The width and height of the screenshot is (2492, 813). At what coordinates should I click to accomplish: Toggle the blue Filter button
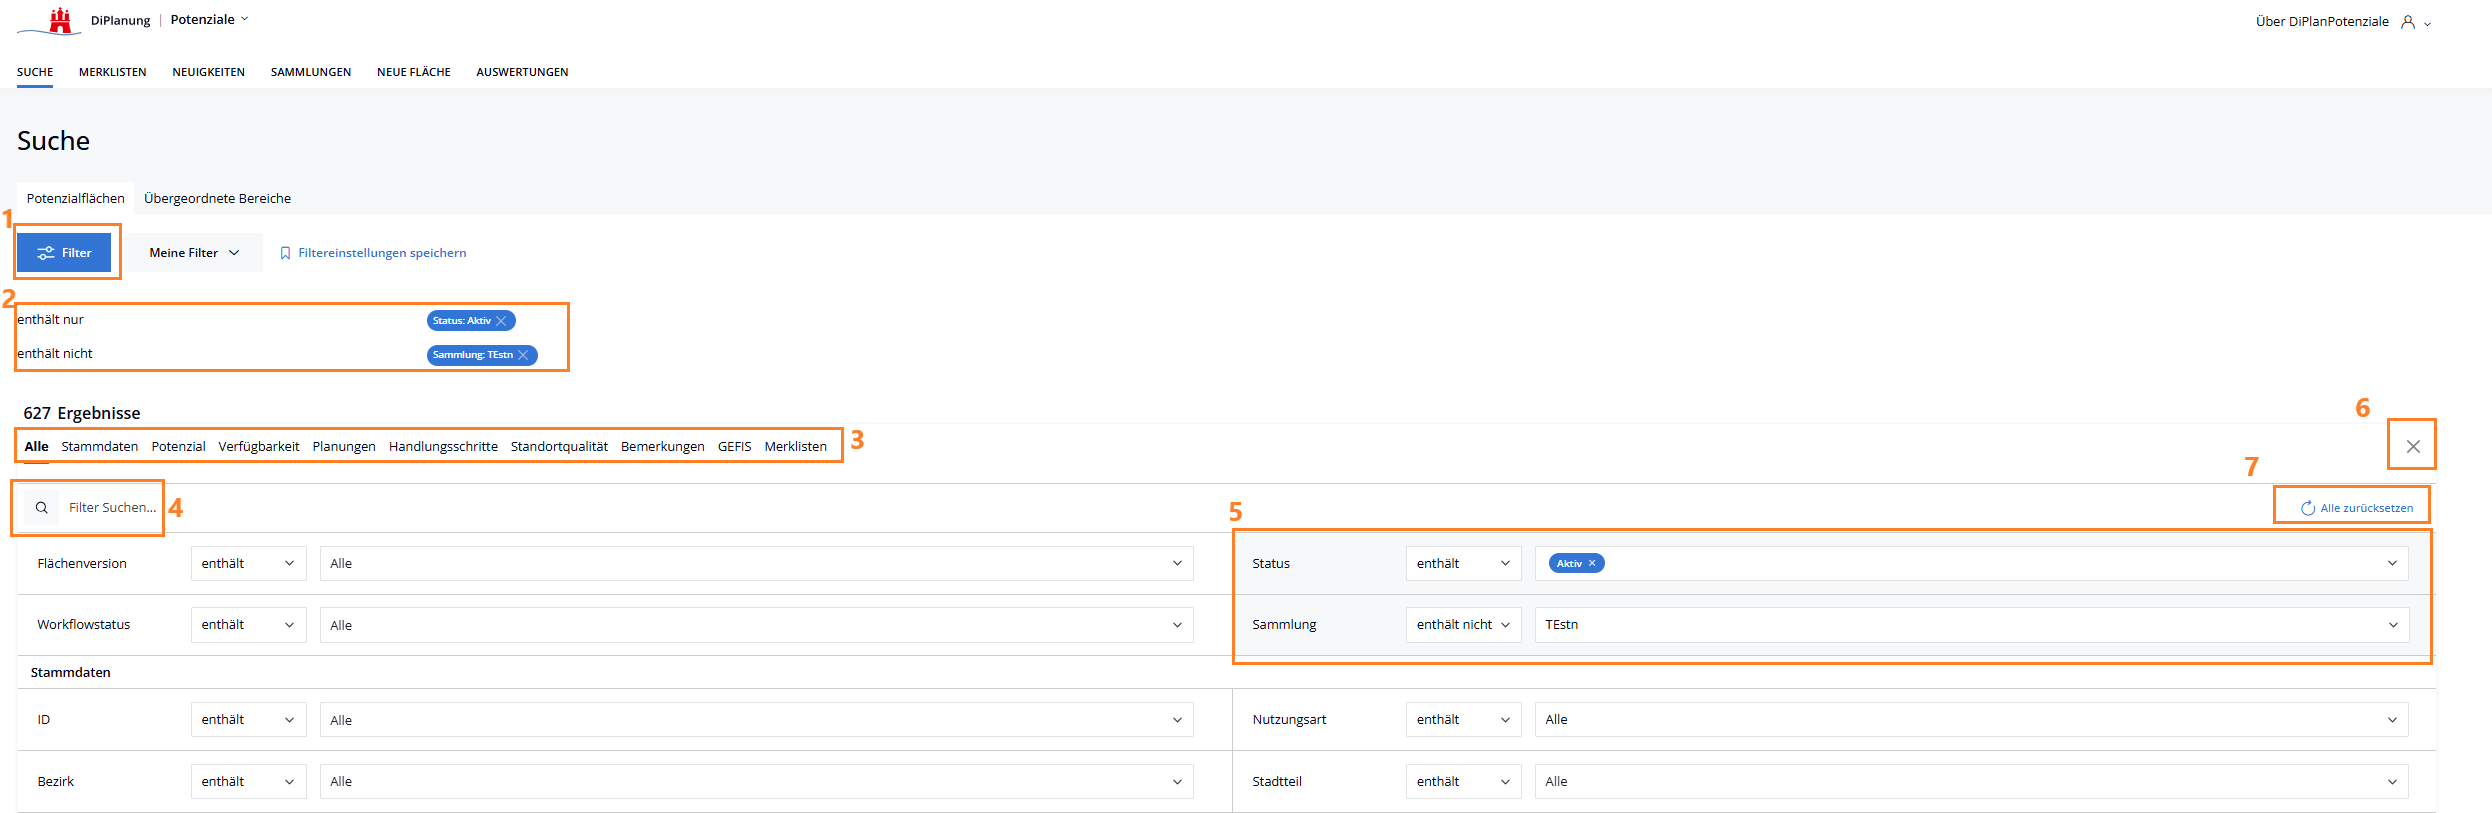click(x=64, y=253)
